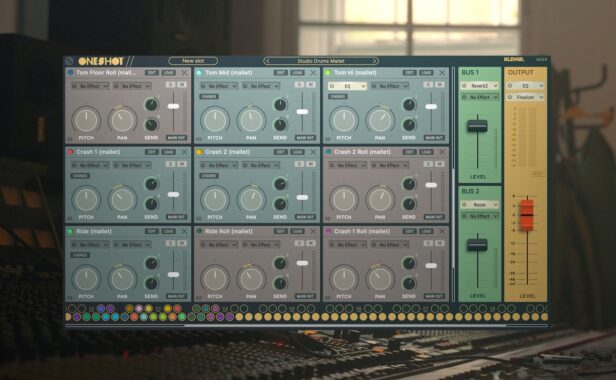Click the Pitch knob on Ride Roll (mallet)
Screen dimensions: 616x380
click(215, 279)
